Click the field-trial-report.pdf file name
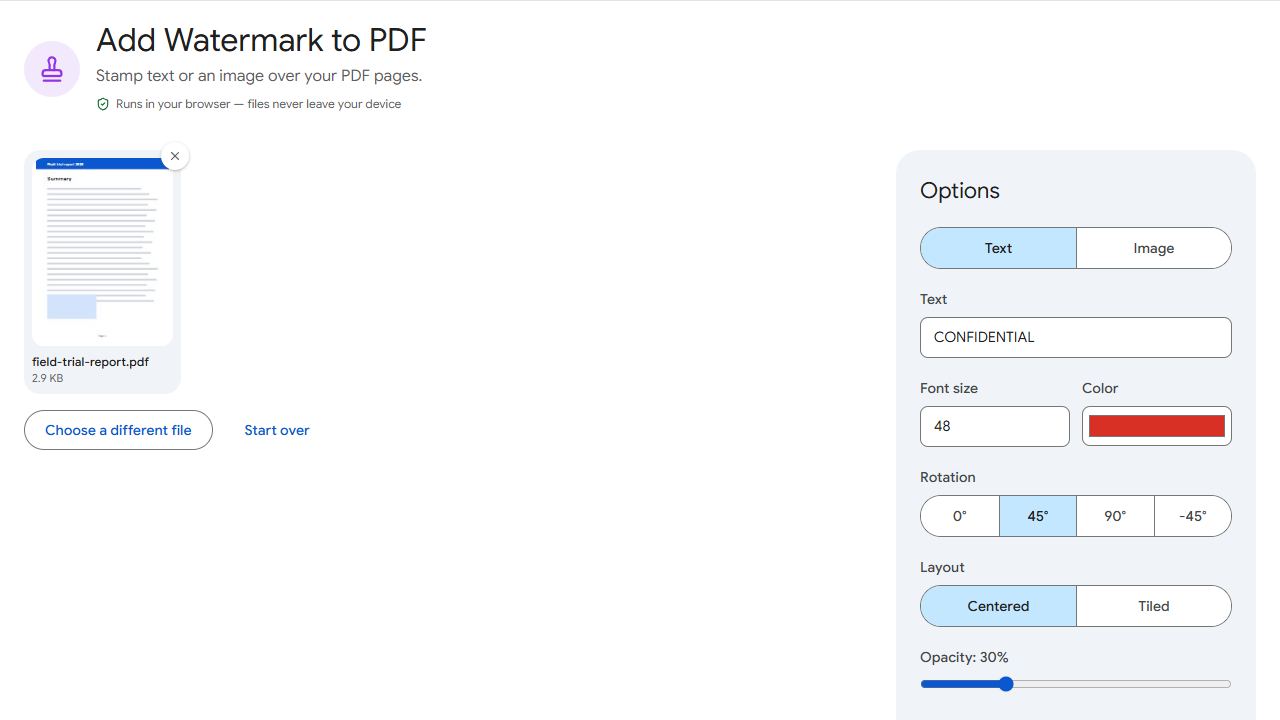Viewport: 1280px width, 720px height. tap(90, 362)
